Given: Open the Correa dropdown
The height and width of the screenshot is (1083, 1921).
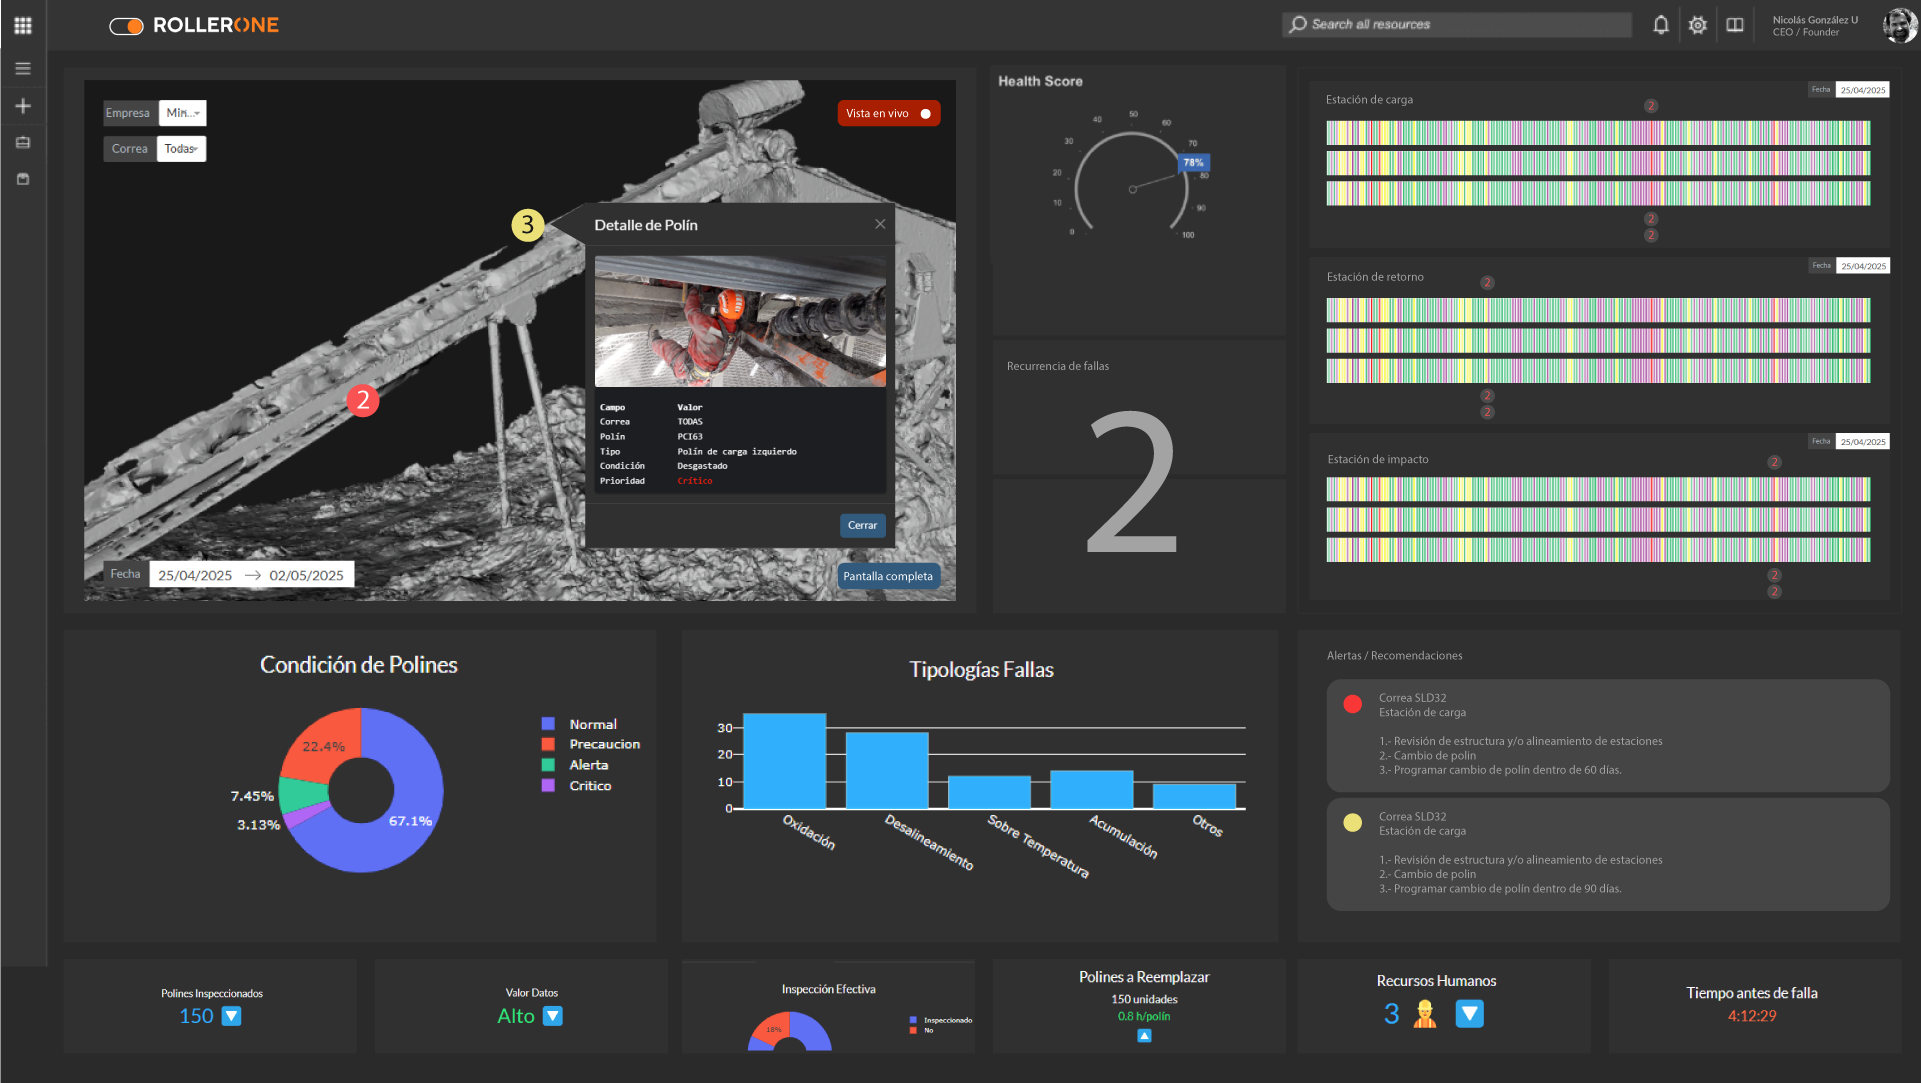Looking at the screenshot, I should pyautogui.click(x=181, y=149).
